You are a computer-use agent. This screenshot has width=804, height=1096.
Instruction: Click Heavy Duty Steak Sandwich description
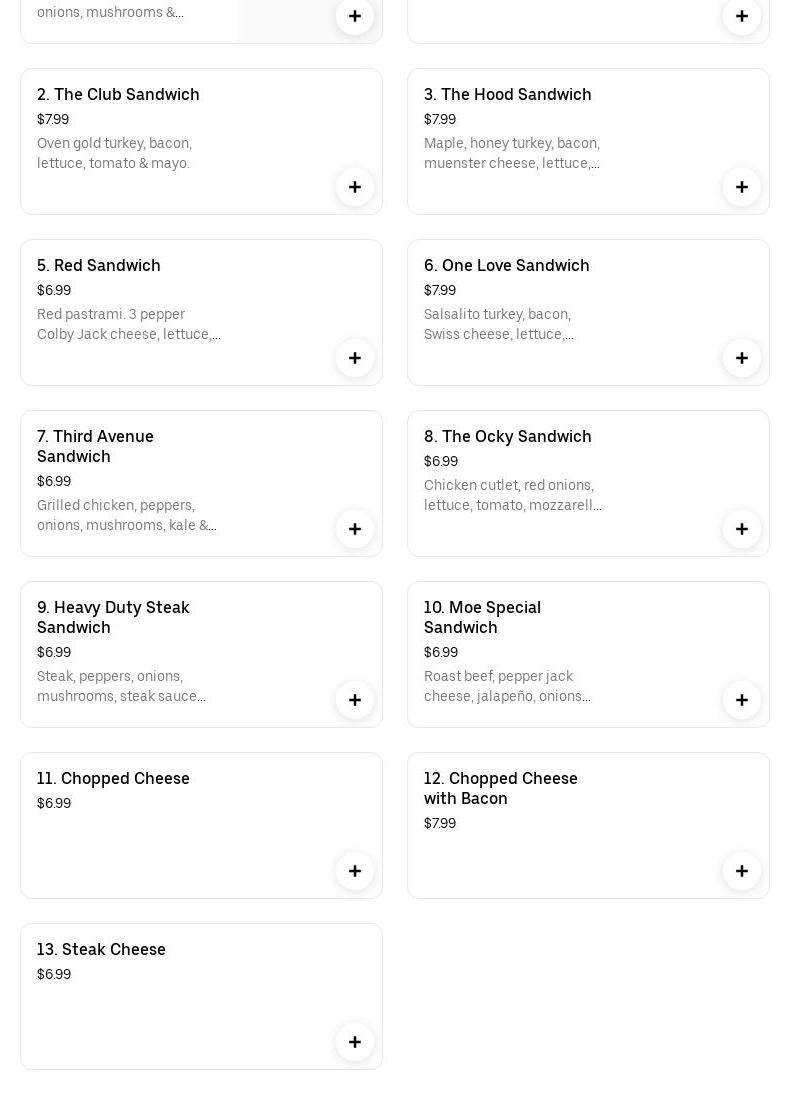[121, 686]
